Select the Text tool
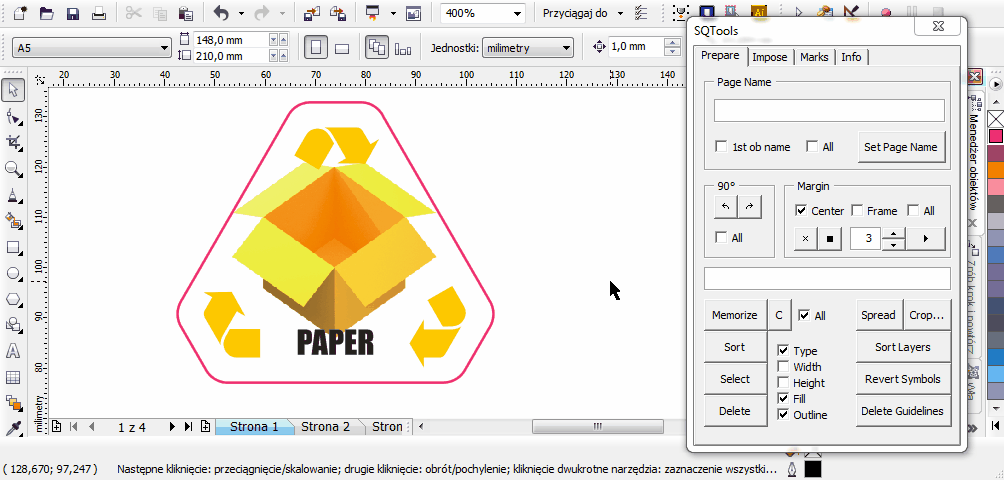The width and height of the screenshot is (1004, 480). [13, 351]
